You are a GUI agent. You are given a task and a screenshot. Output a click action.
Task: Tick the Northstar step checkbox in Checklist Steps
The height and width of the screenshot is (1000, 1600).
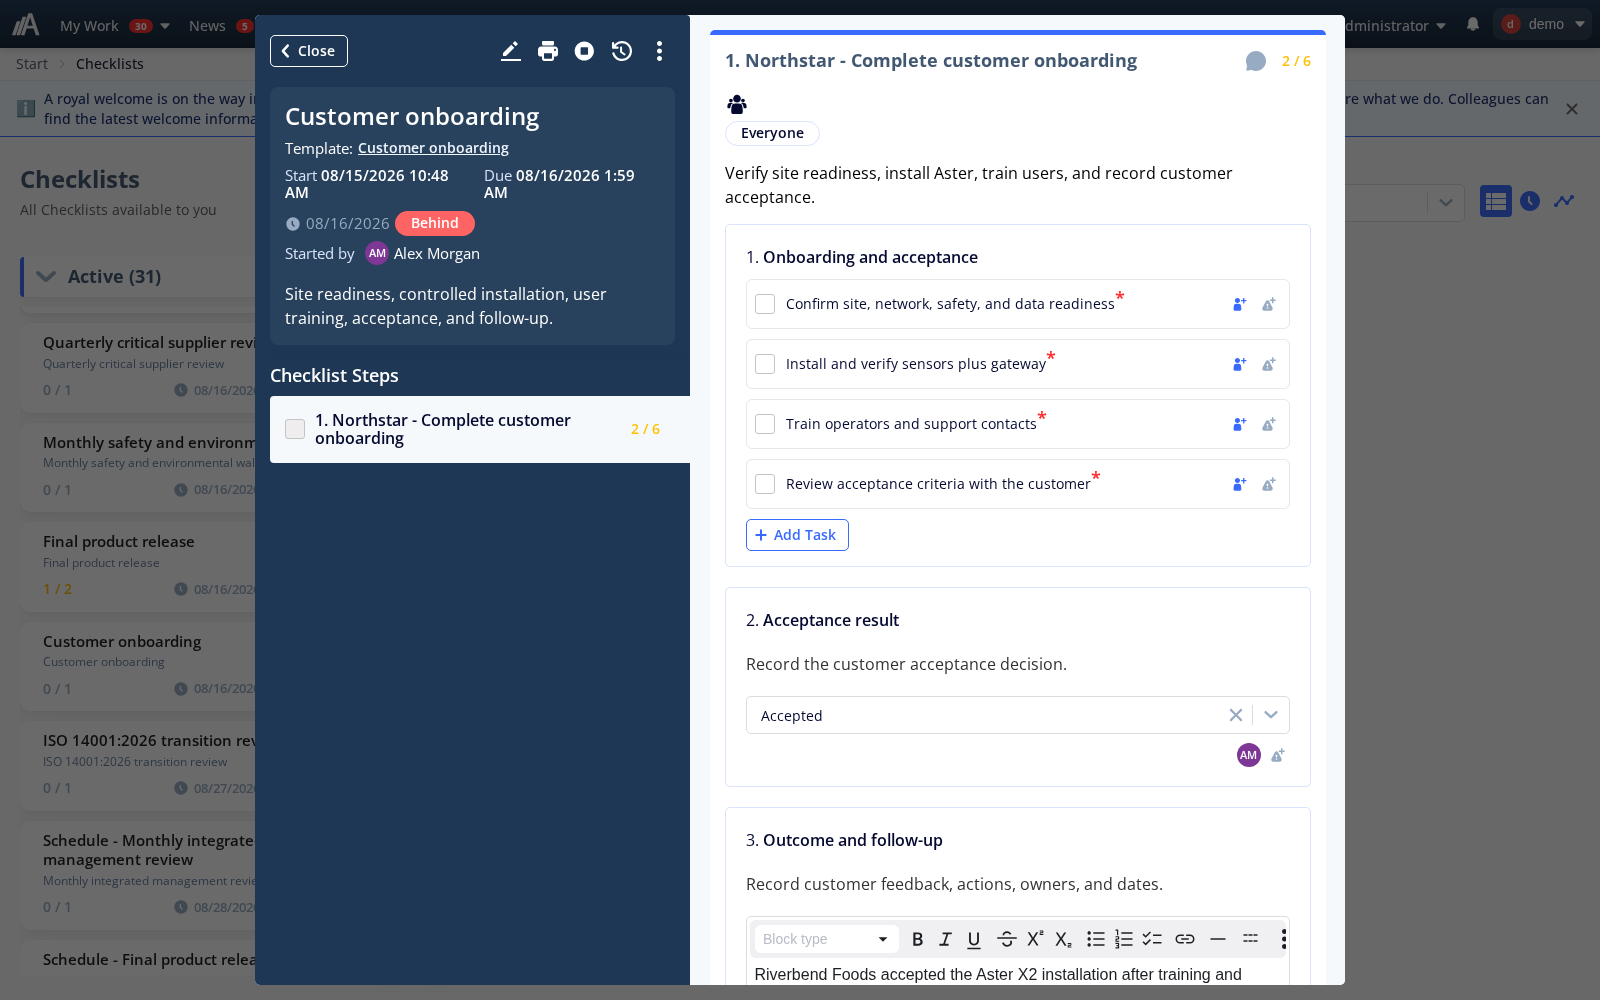pos(295,429)
